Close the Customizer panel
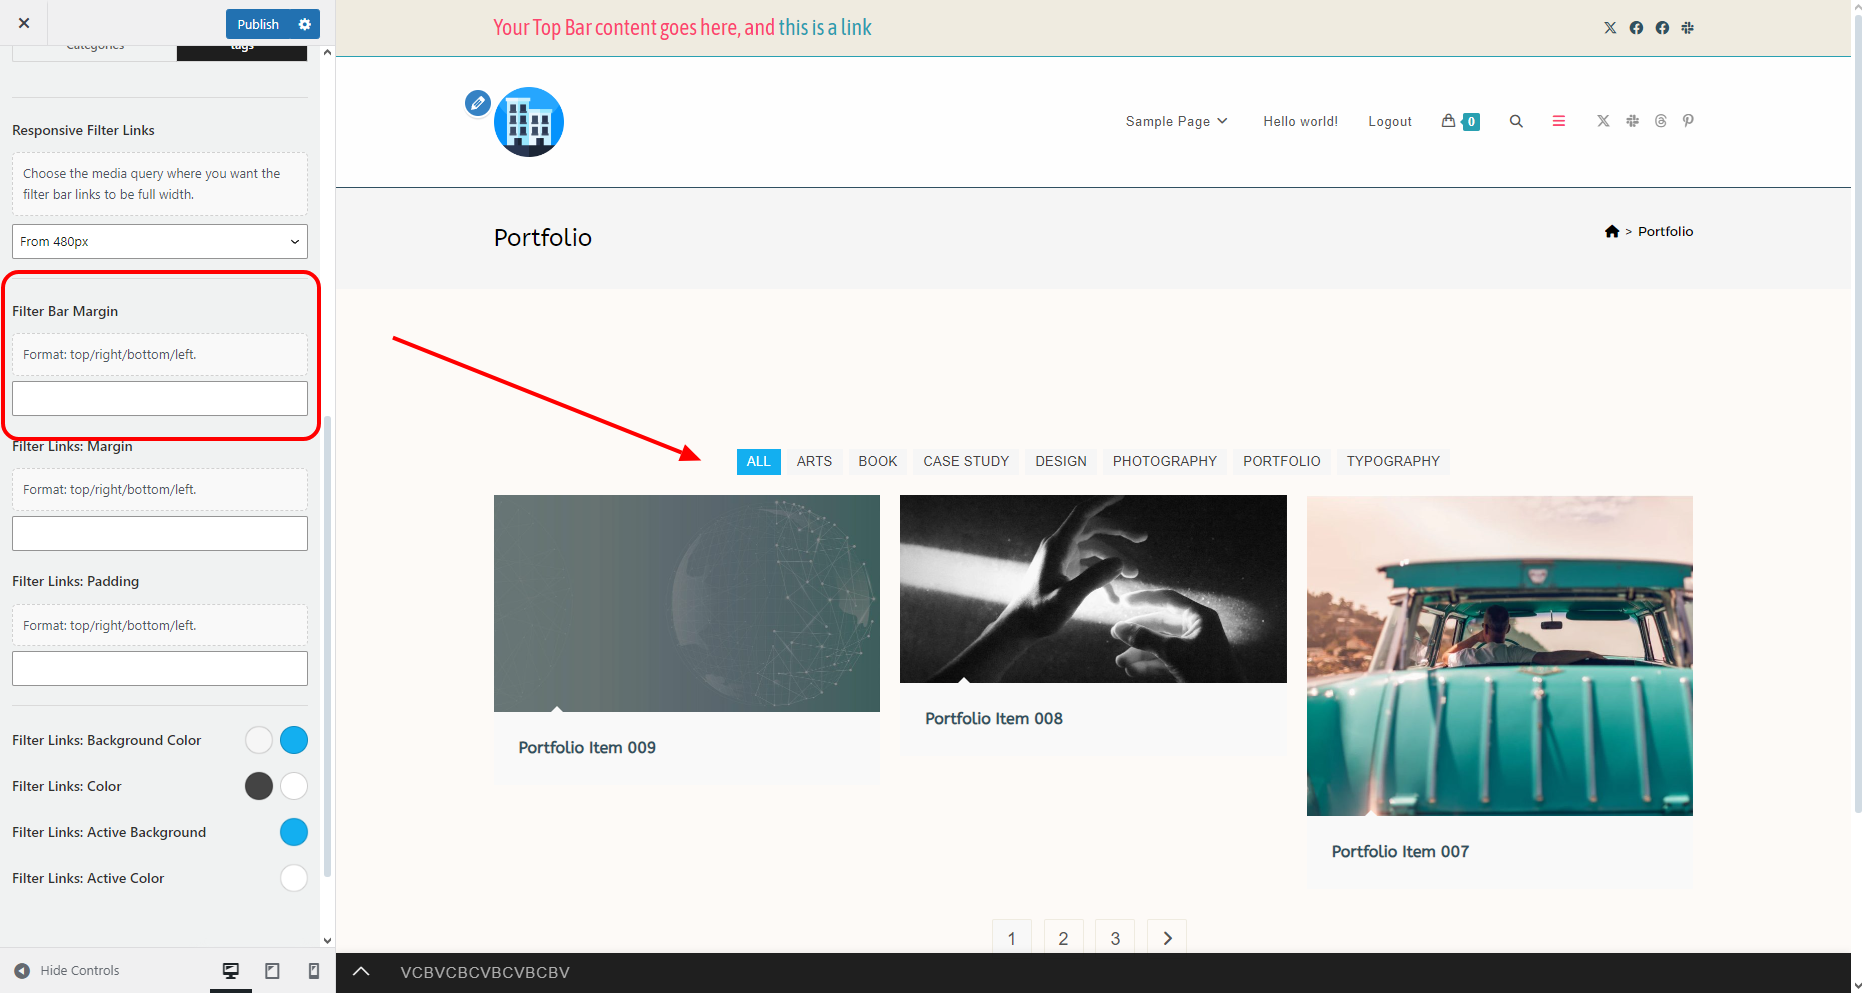Viewport: 1866px width, 993px height. coord(24,23)
